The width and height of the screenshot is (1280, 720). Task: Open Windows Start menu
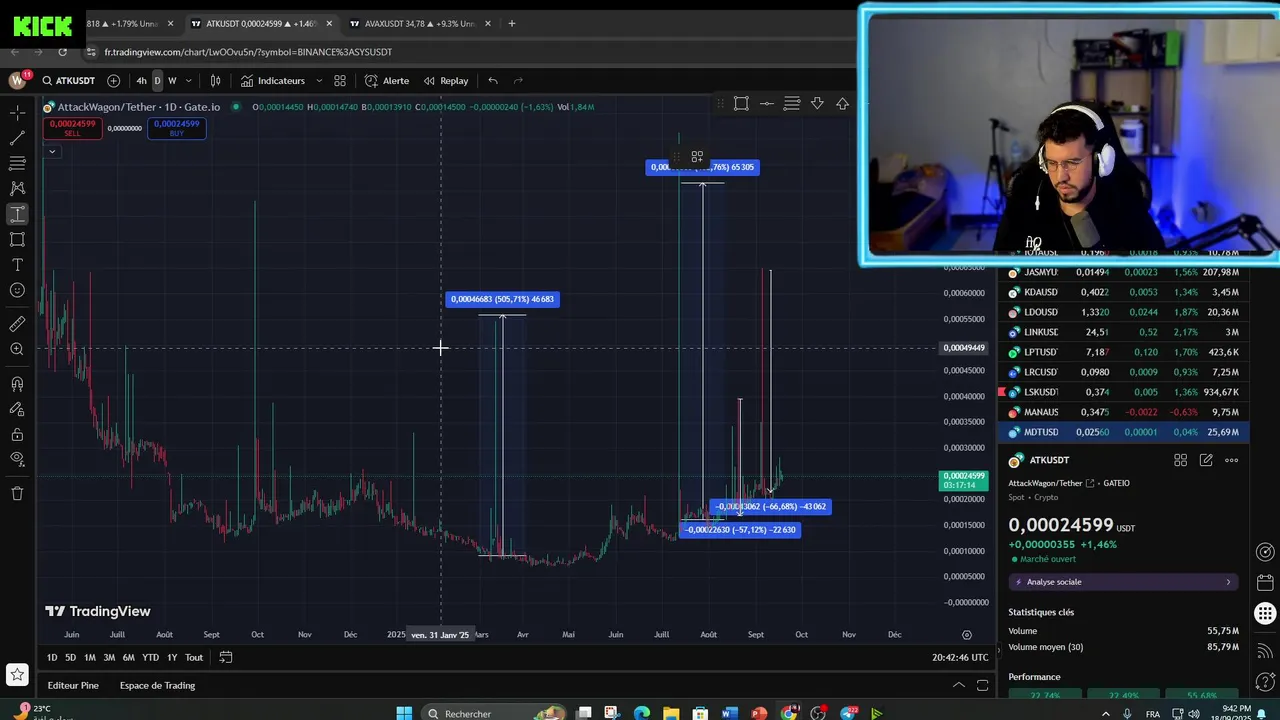click(404, 713)
